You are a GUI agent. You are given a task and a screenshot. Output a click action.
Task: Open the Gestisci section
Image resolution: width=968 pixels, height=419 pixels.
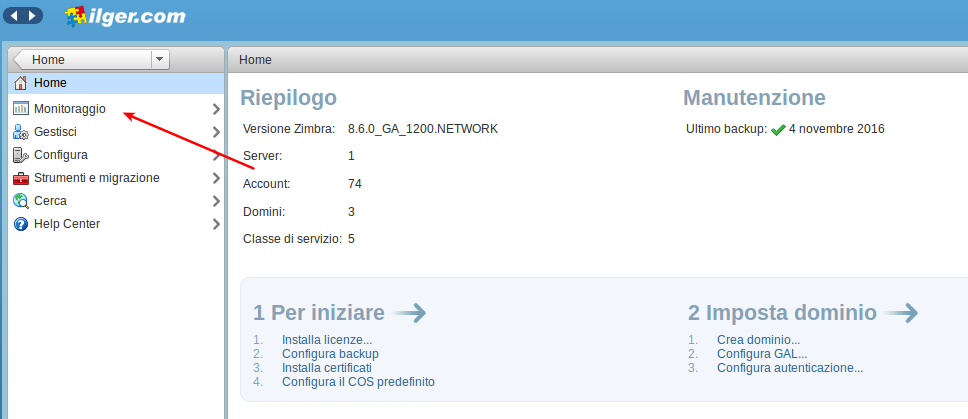(116, 132)
